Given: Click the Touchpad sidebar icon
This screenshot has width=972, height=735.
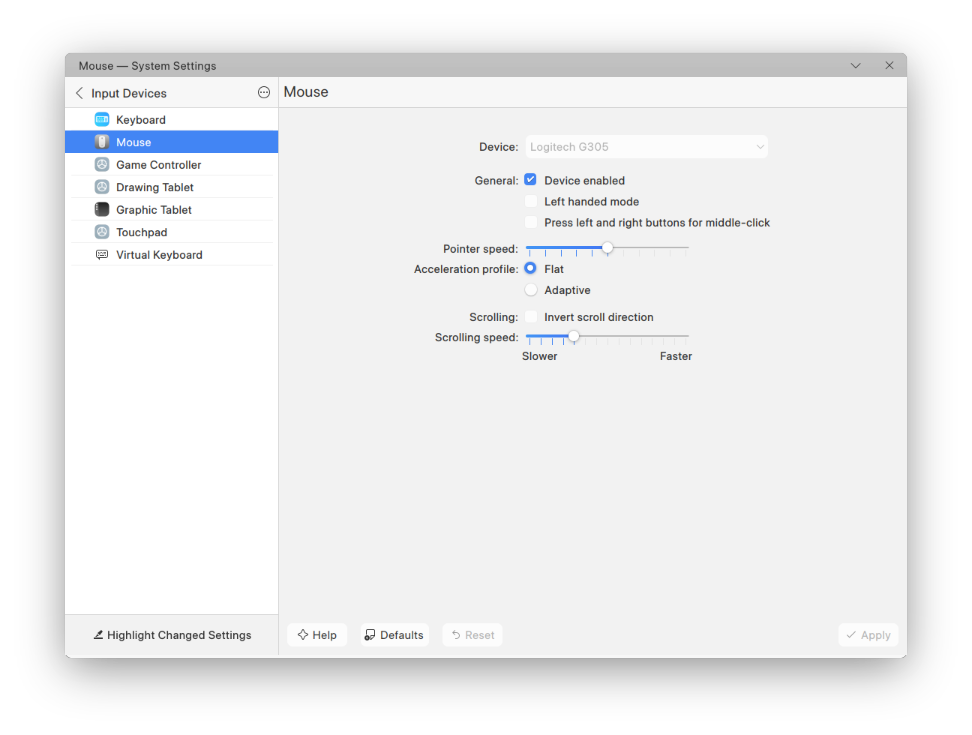Looking at the screenshot, I should click(102, 232).
